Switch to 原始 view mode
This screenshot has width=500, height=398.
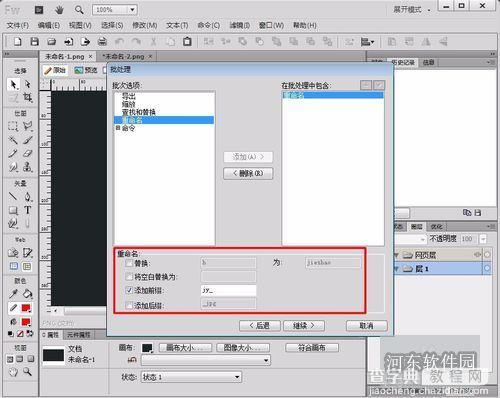point(55,70)
